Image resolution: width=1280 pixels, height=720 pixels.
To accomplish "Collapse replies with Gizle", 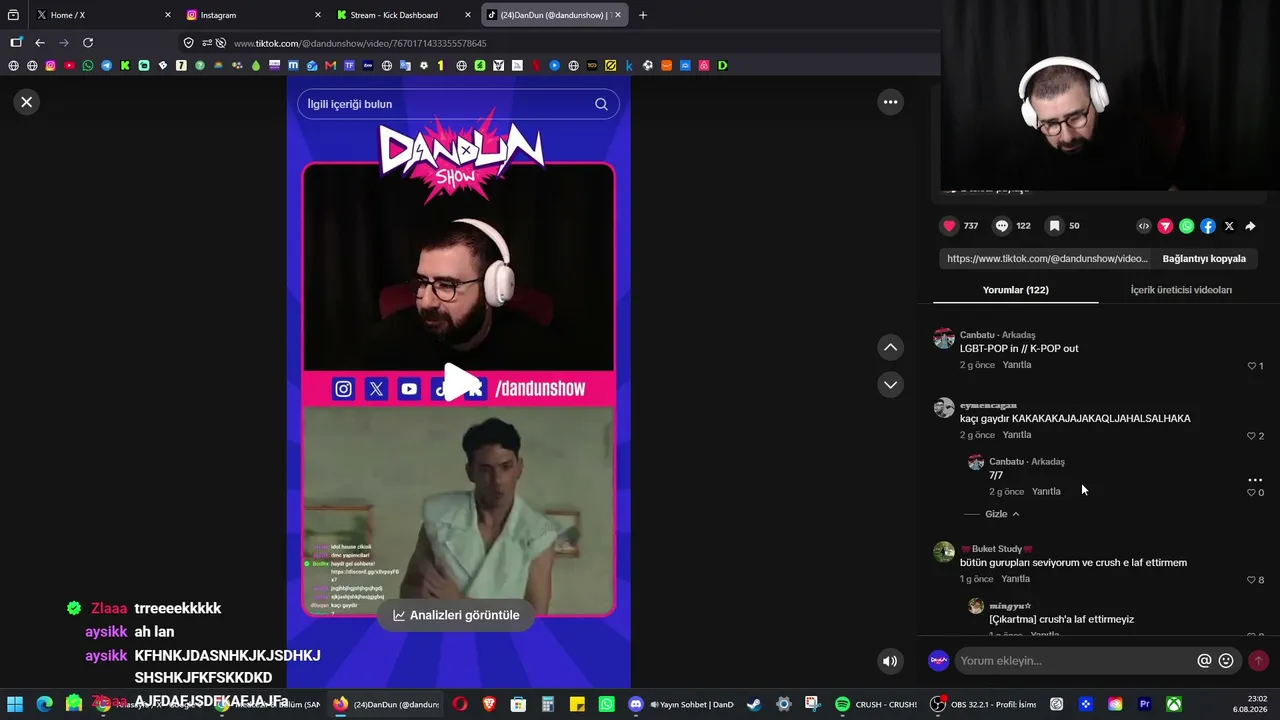I will [1002, 514].
